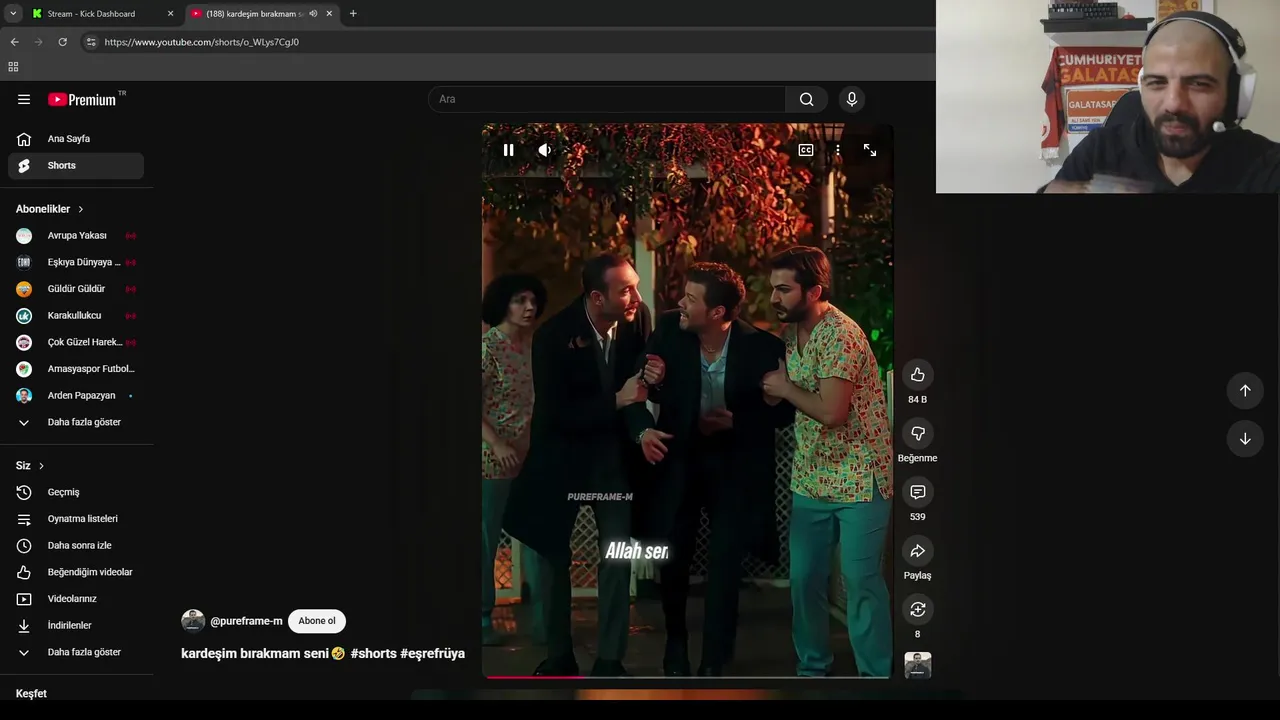
Task: Open Ana Sayfa in sidebar
Action: [x=76, y=139]
